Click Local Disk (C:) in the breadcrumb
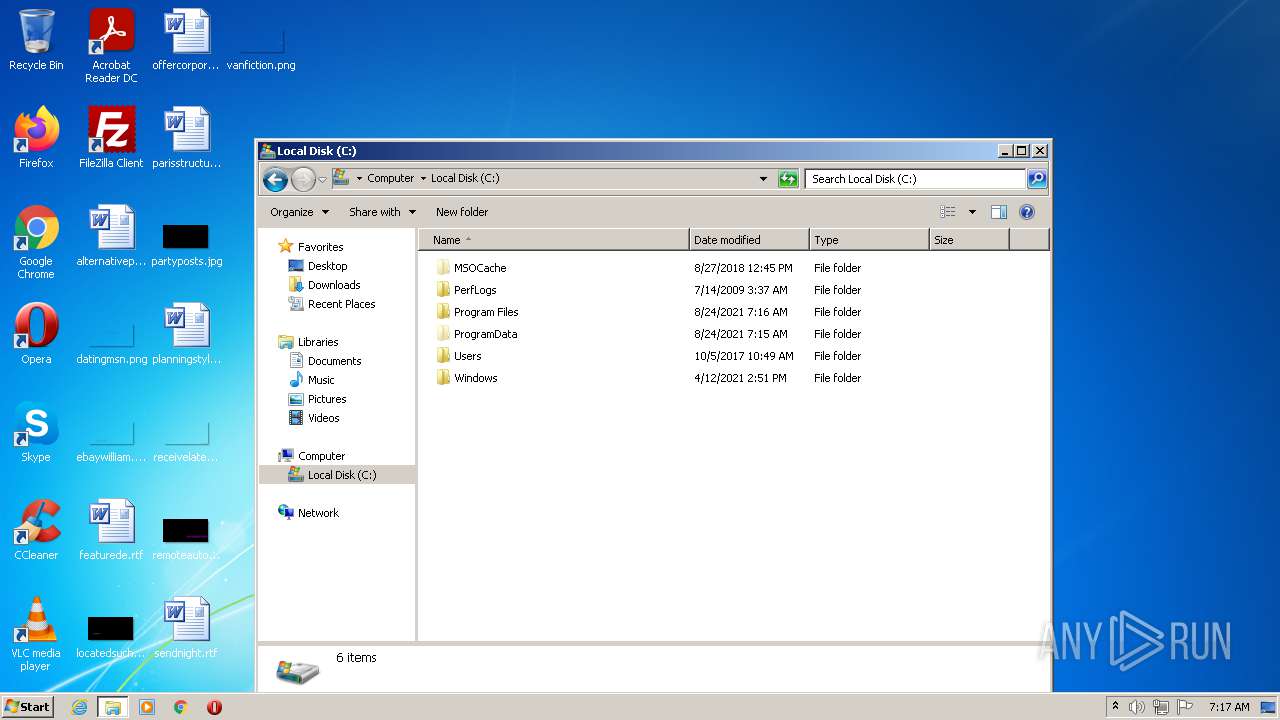 pyautogui.click(x=465, y=178)
